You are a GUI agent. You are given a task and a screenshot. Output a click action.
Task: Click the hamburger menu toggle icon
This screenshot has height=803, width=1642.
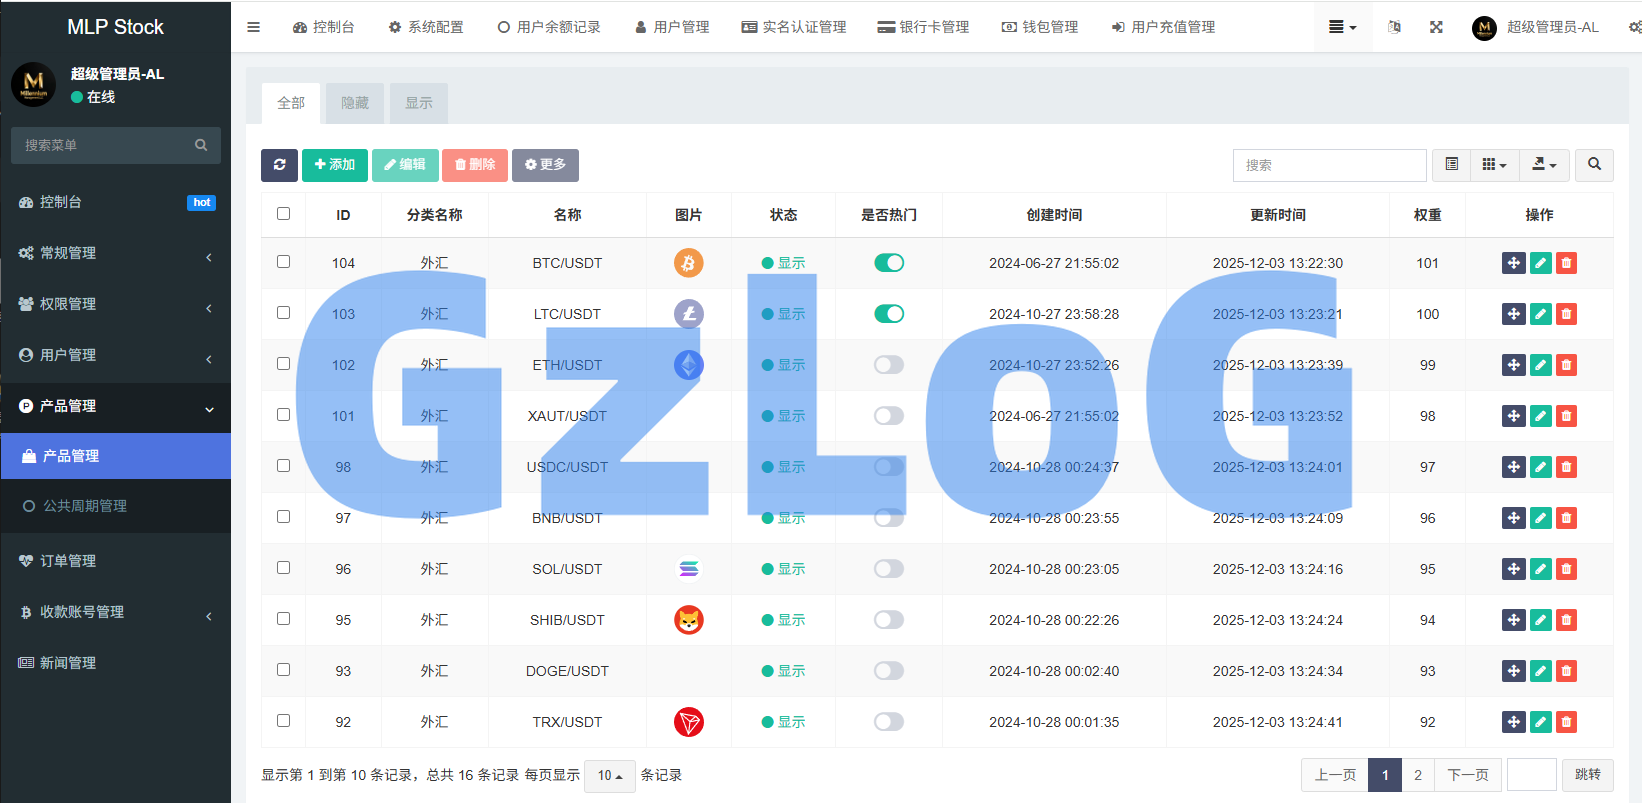click(254, 27)
